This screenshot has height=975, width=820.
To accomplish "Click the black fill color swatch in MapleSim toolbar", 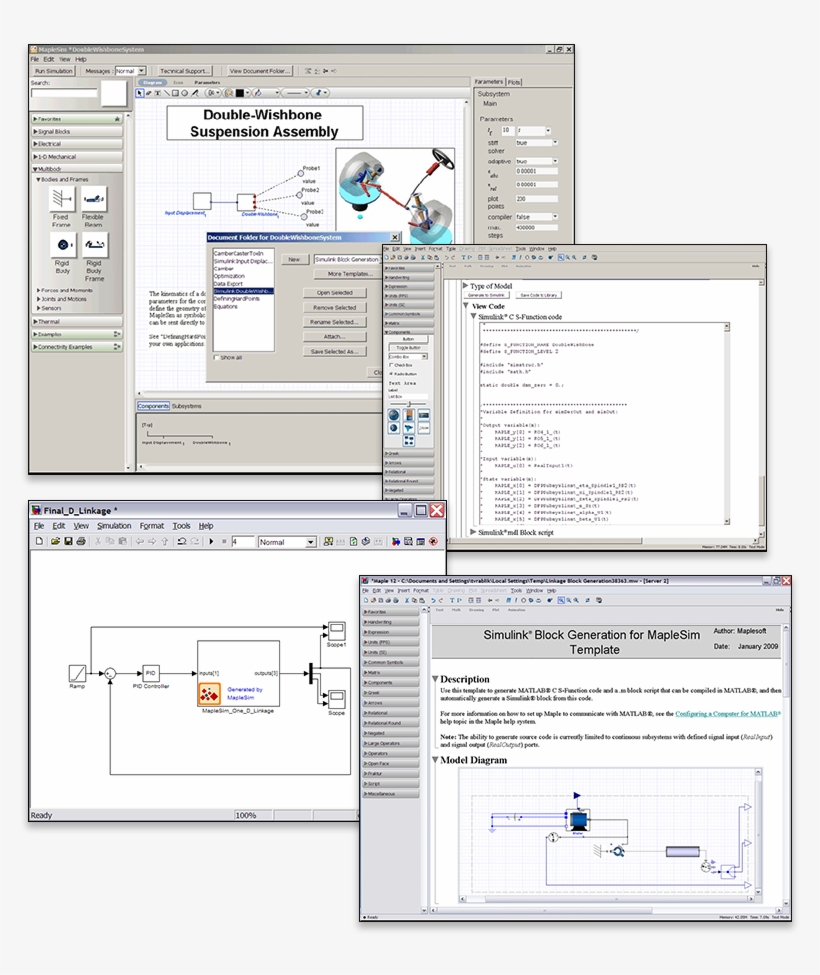I will click(239, 93).
